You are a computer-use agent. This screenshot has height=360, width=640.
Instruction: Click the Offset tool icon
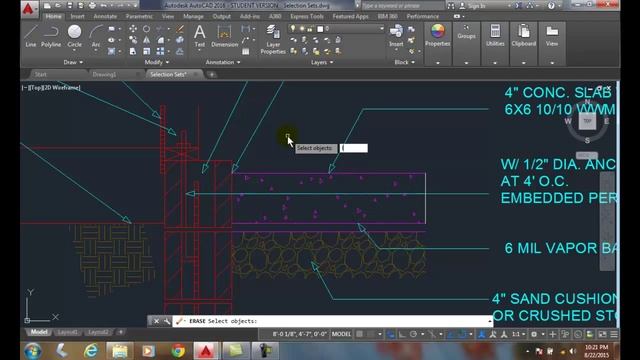[x=180, y=51]
